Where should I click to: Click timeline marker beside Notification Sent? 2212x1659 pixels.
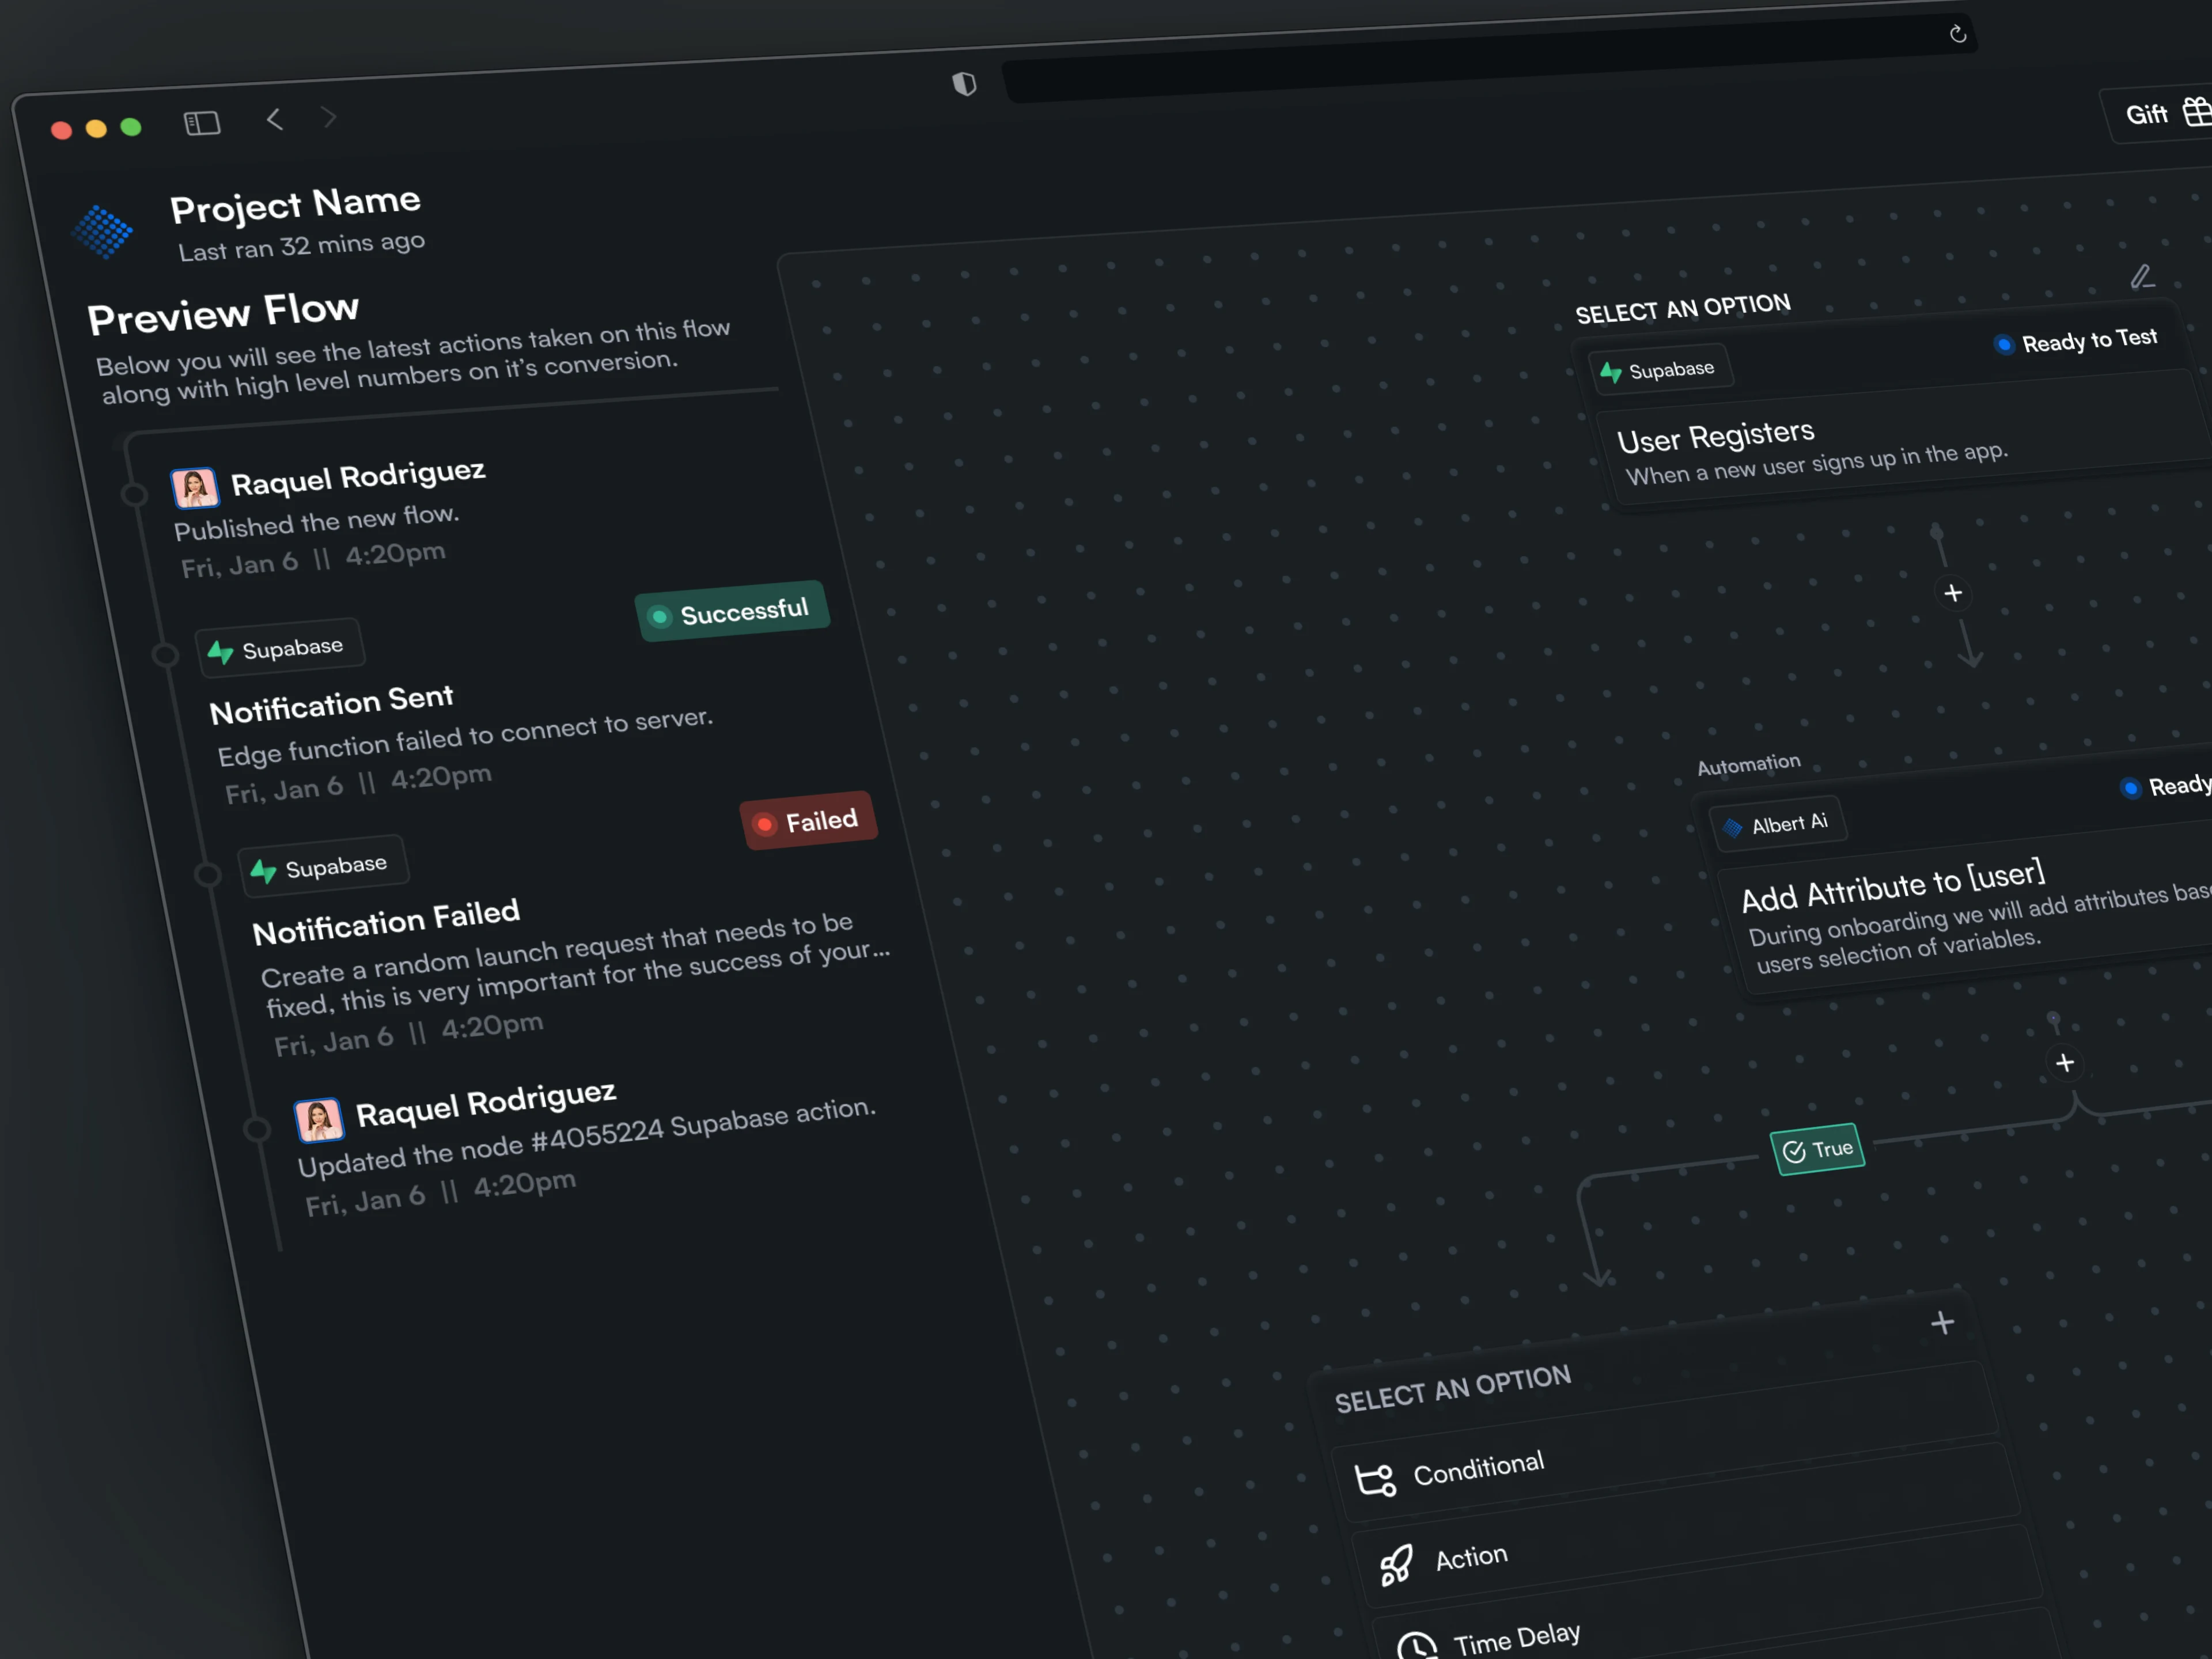pyautogui.click(x=165, y=655)
